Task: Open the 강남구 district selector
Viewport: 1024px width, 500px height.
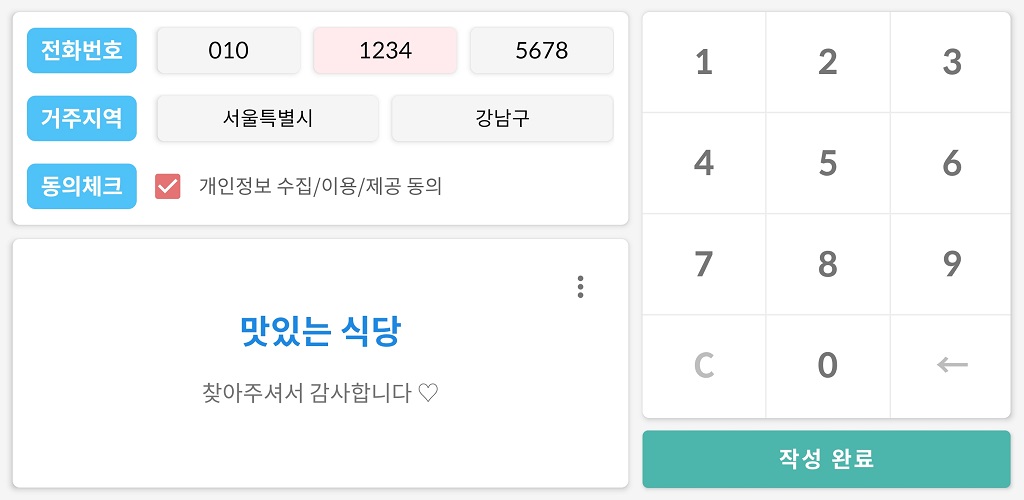Action: [x=502, y=118]
